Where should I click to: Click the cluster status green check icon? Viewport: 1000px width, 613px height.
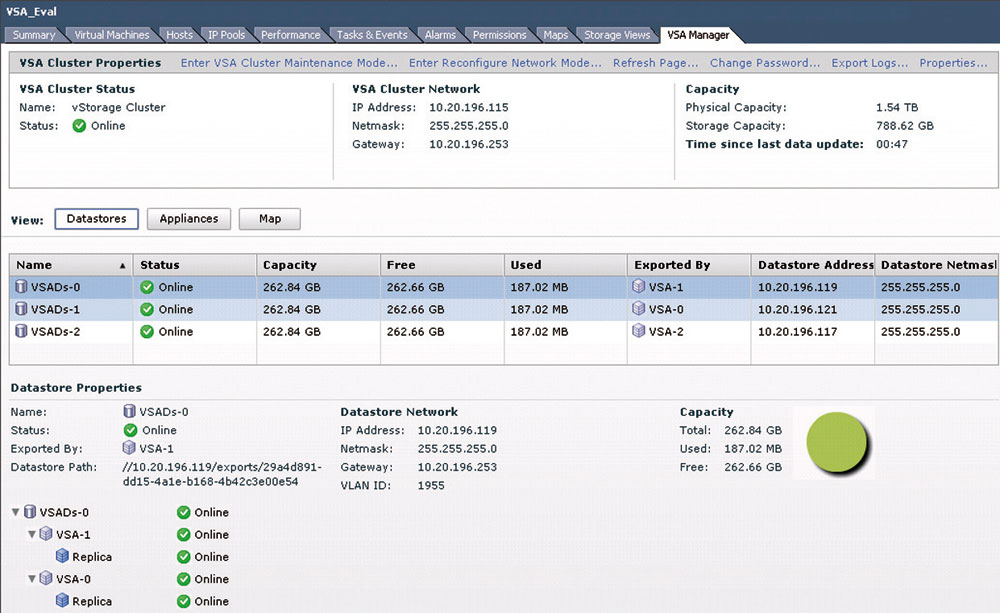(79, 126)
